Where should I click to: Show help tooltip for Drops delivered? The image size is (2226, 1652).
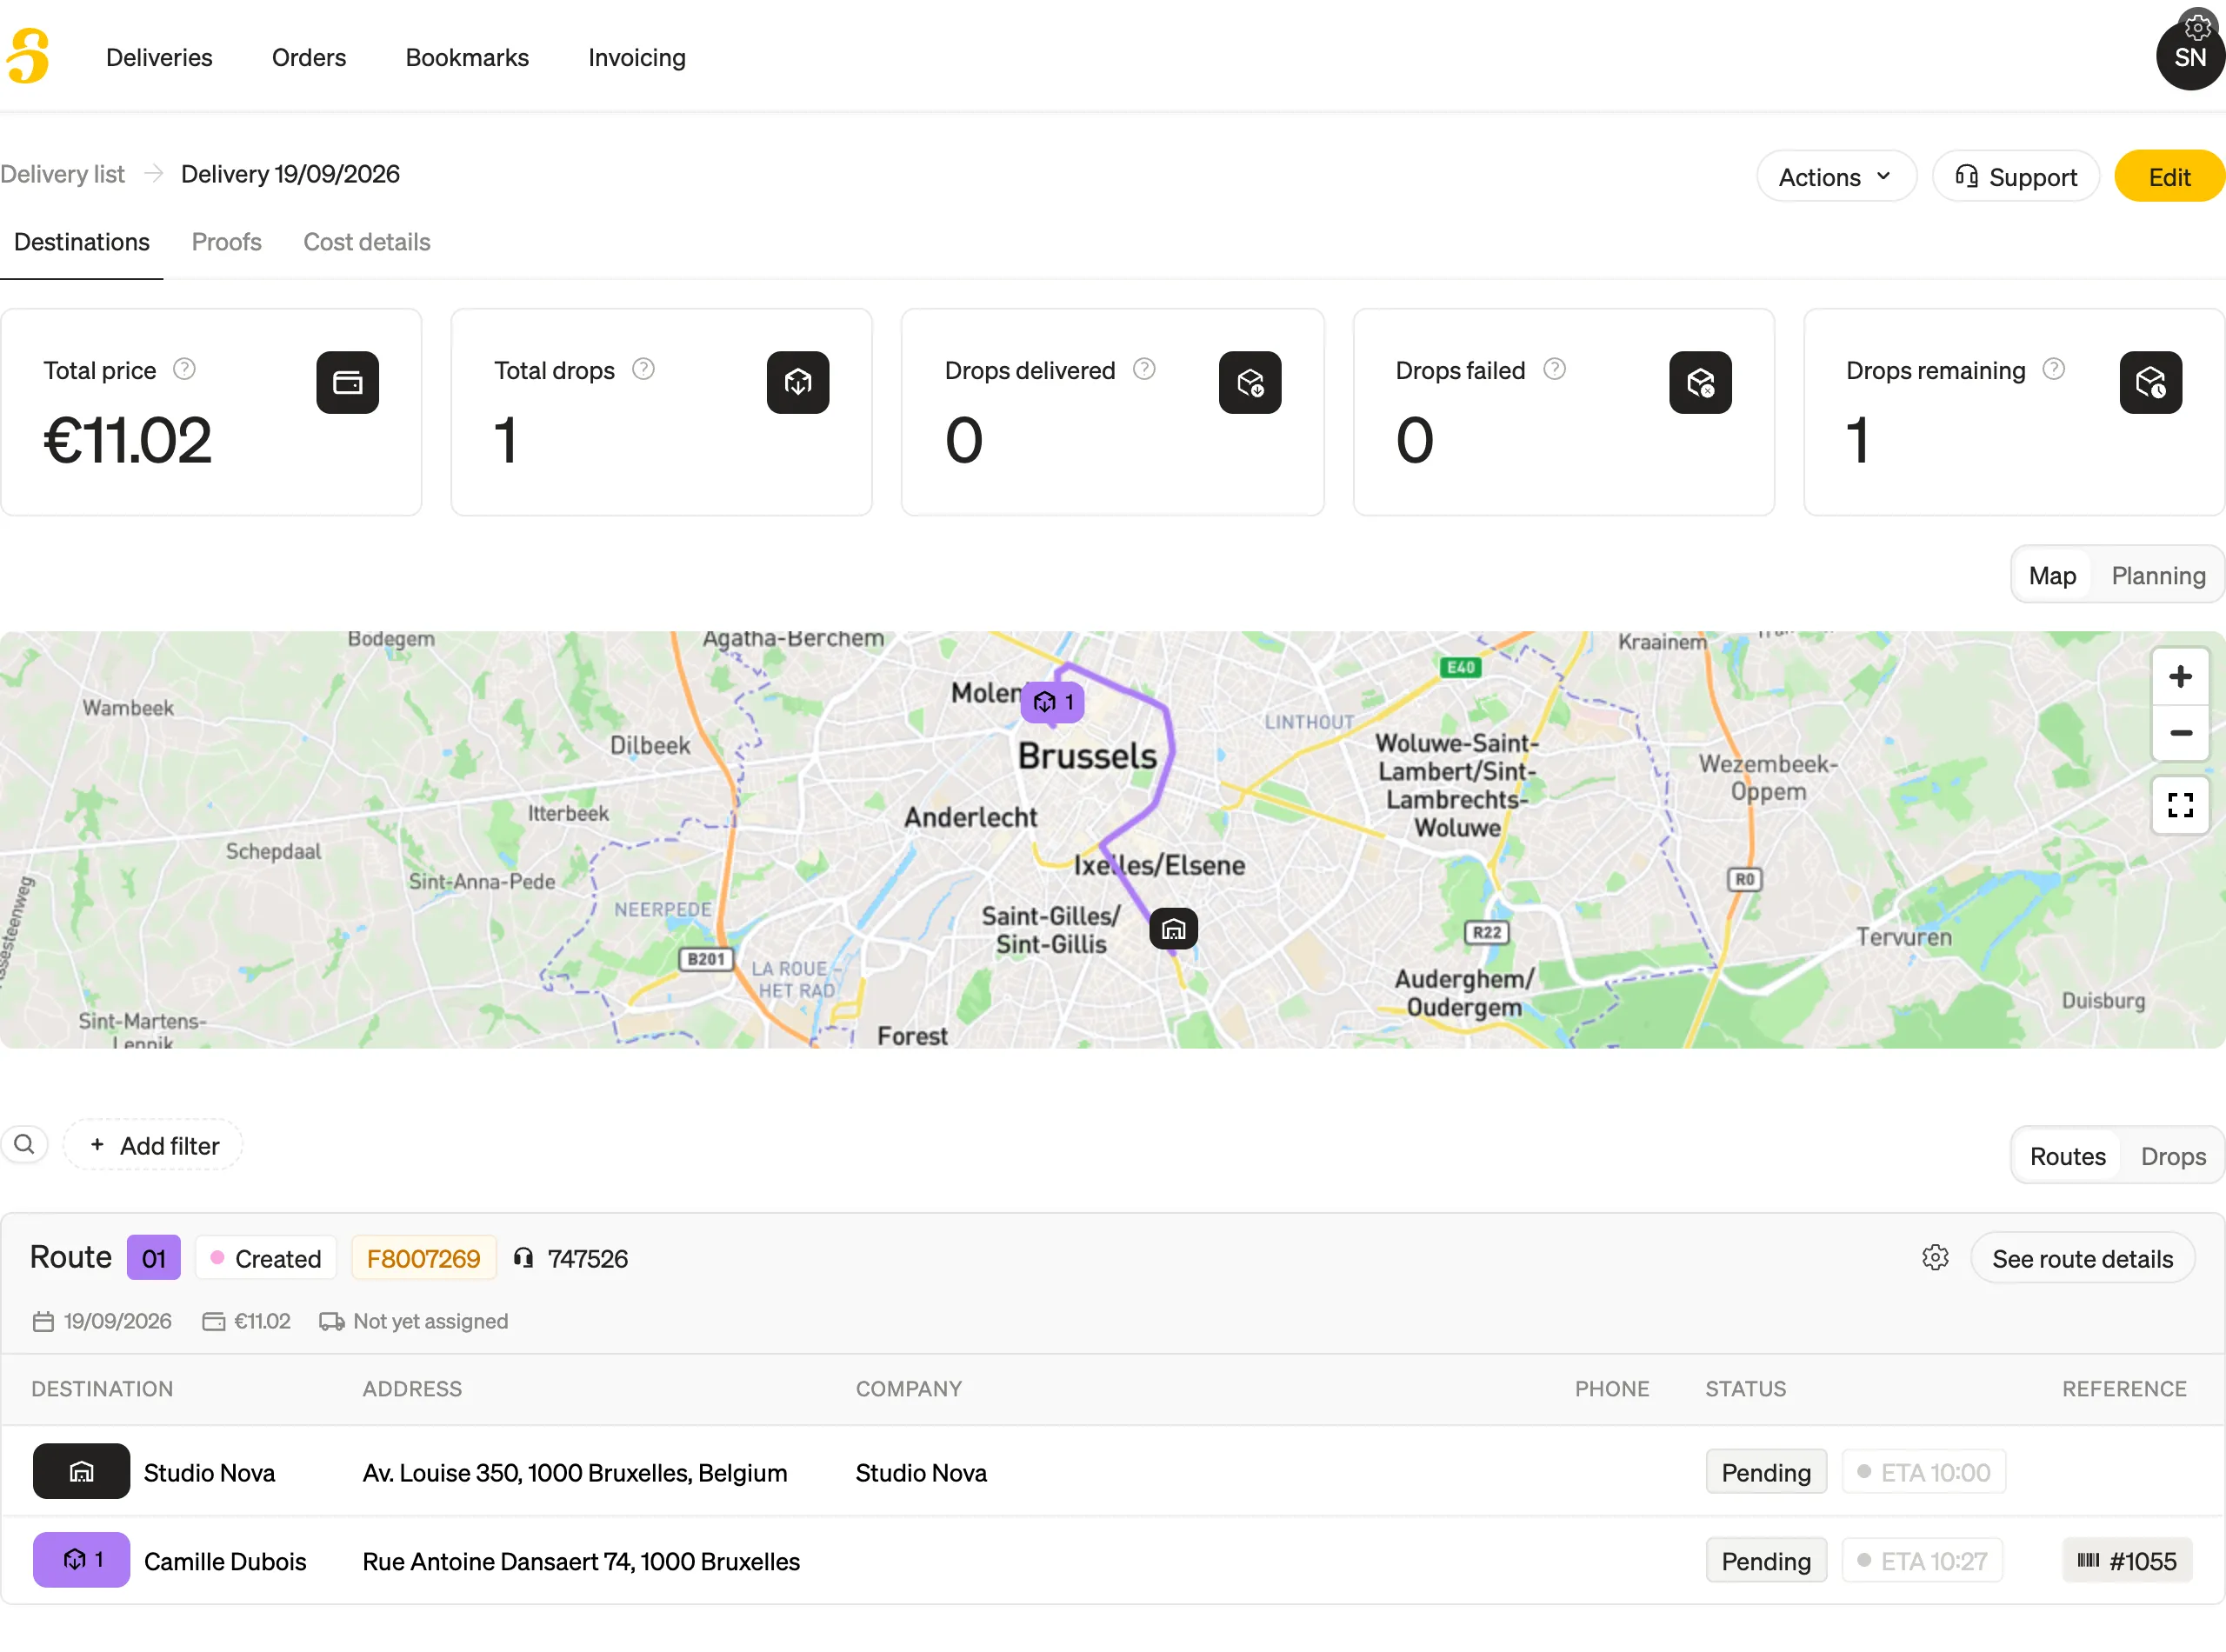tap(1144, 369)
